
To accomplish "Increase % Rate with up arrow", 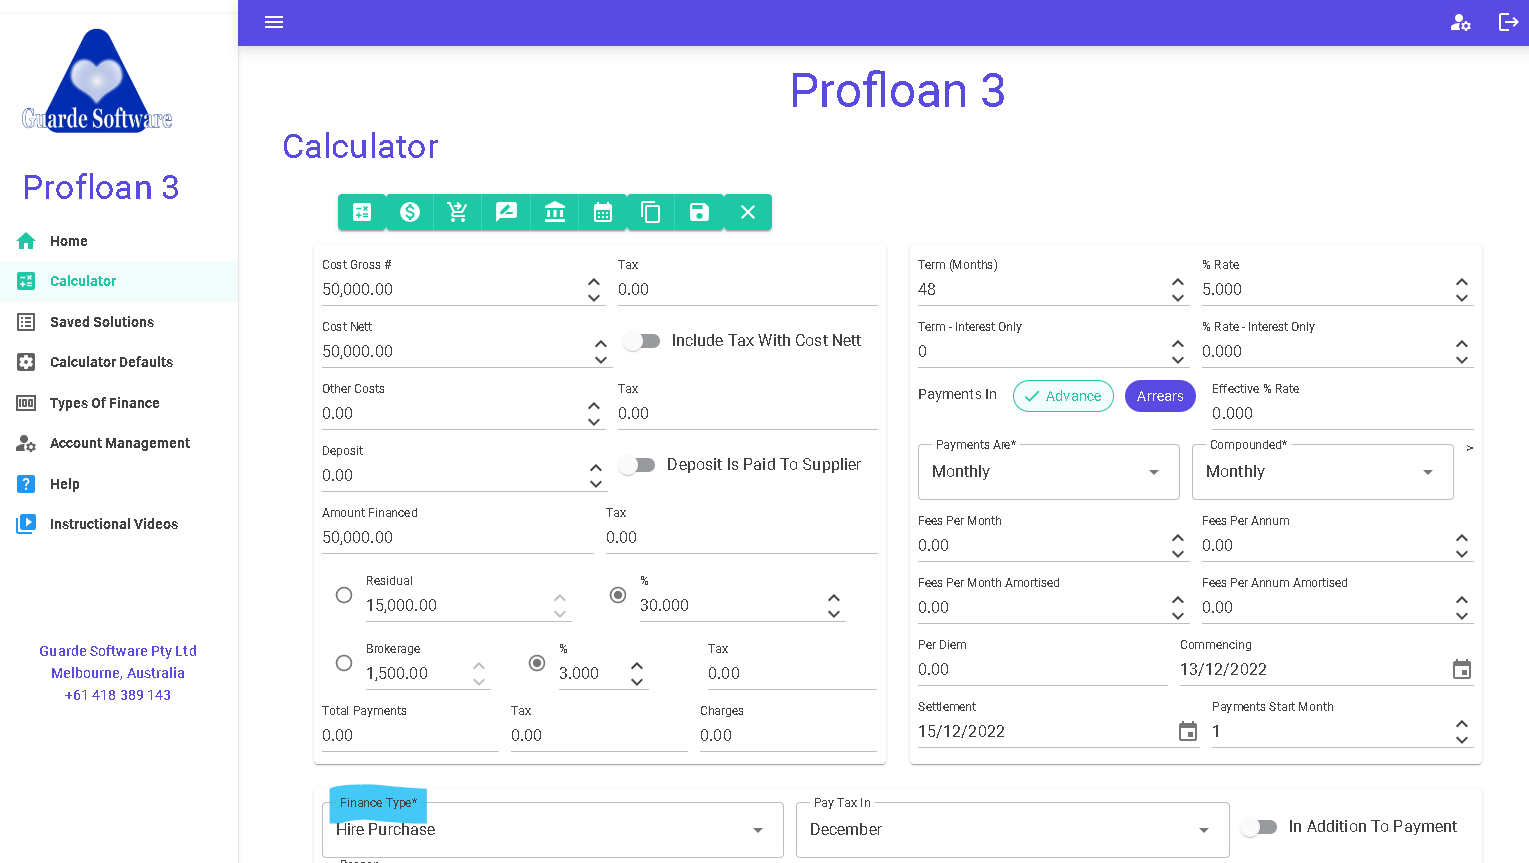I will pyautogui.click(x=1462, y=282).
